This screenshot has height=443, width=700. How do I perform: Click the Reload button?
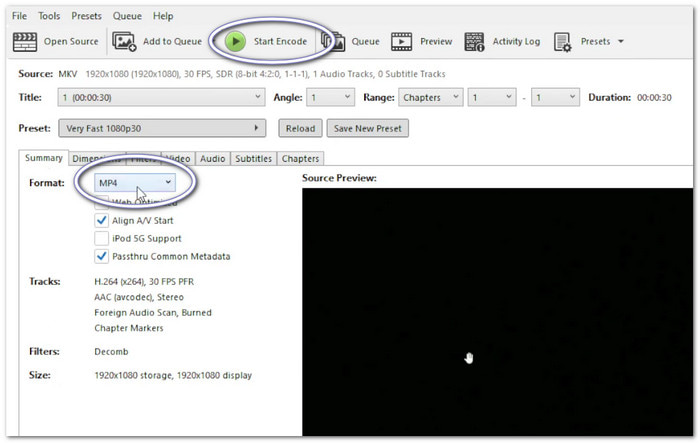tap(300, 128)
